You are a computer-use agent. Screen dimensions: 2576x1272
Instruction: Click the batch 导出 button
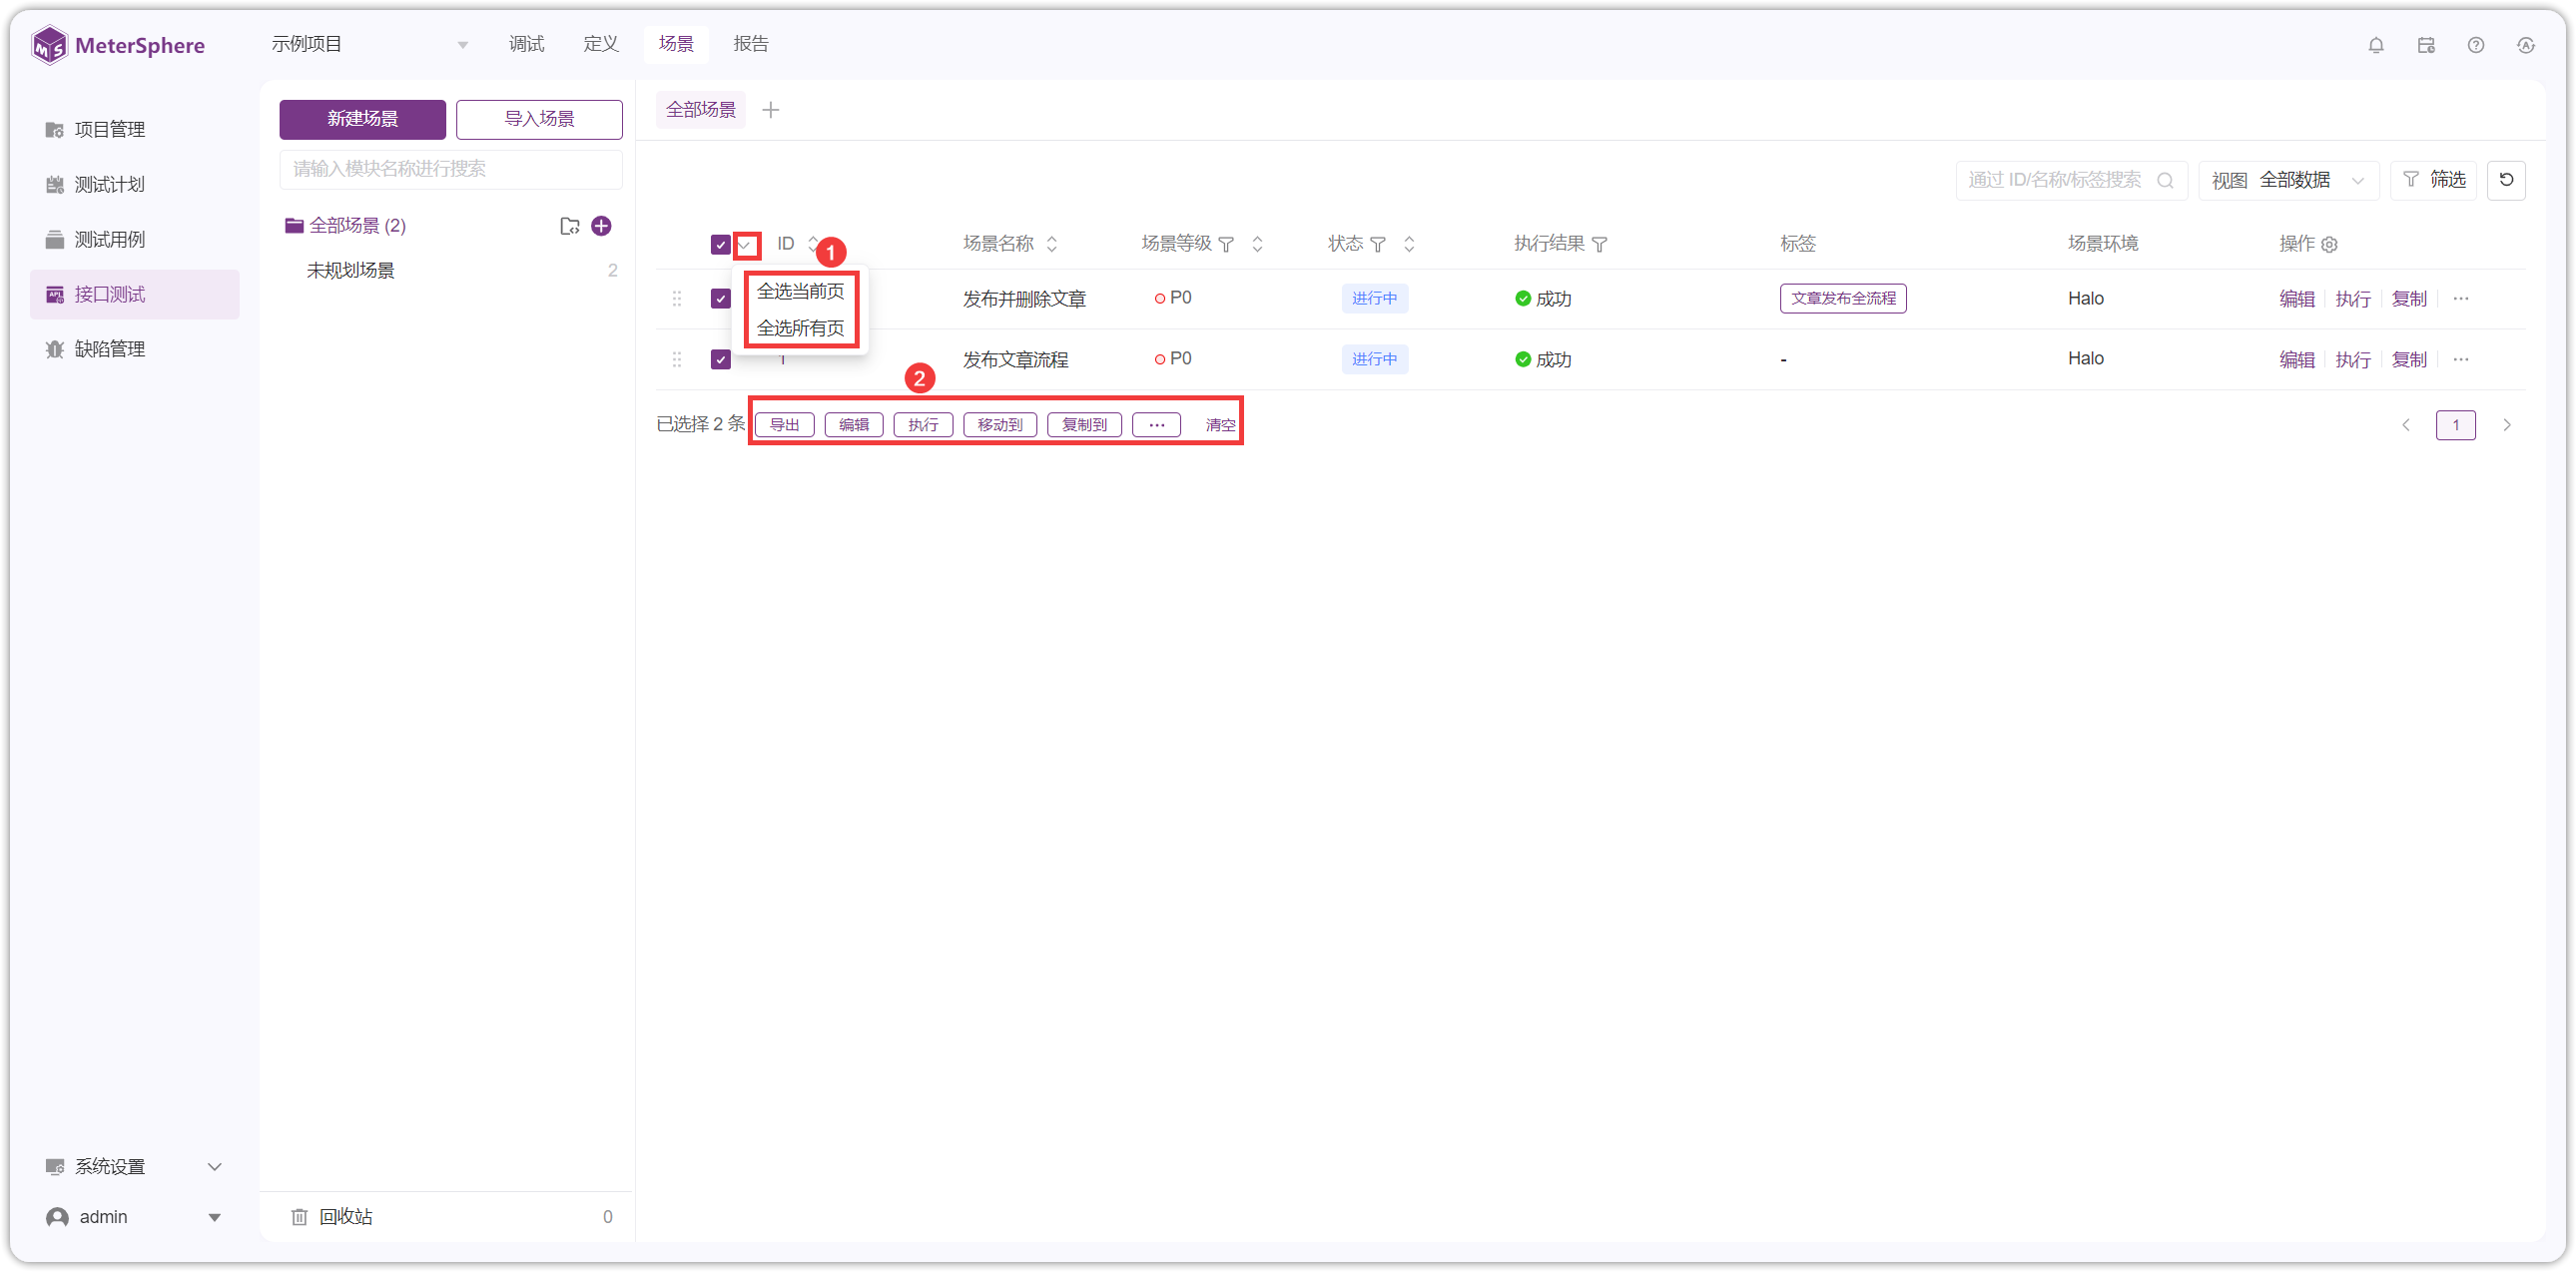point(784,425)
